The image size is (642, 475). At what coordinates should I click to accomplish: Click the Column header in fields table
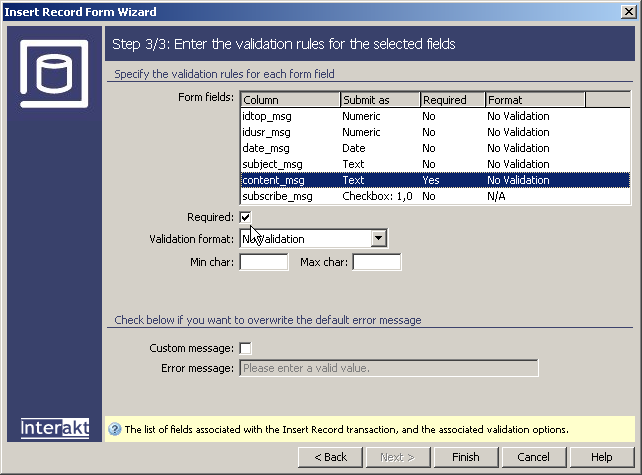pyautogui.click(x=289, y=100)
